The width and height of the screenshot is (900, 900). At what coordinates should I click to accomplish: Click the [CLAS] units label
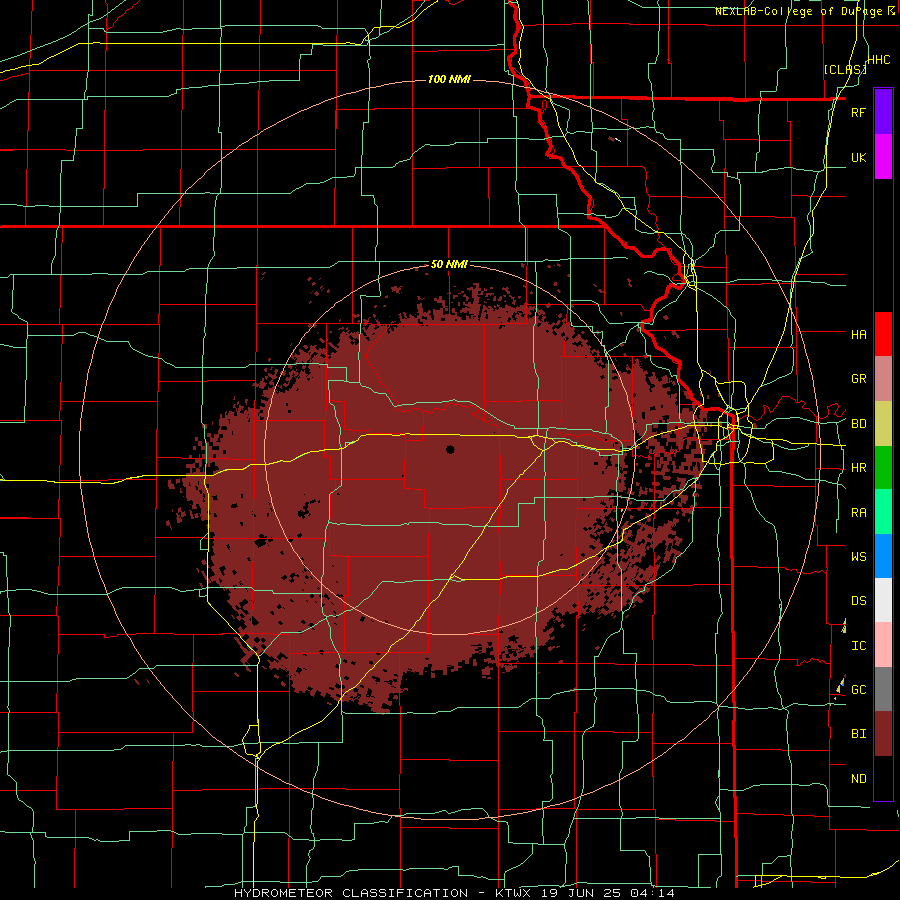(844, 69)
